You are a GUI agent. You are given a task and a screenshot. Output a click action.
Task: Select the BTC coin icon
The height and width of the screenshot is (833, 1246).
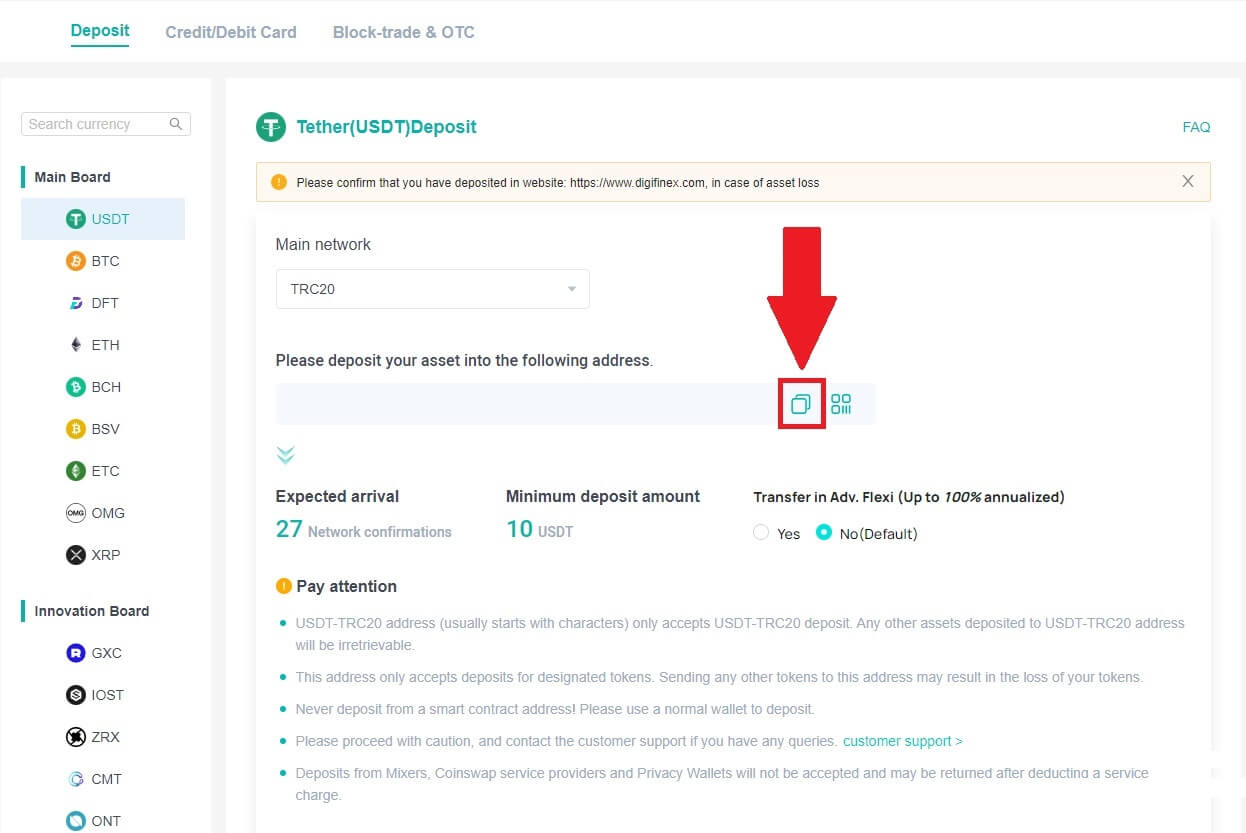click(76, 261)
